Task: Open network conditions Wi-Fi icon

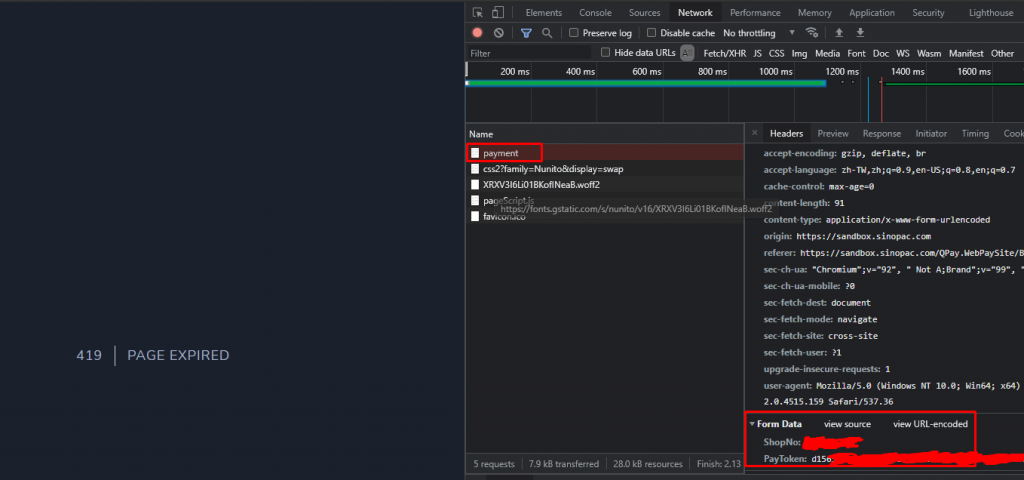Action: coord(812,33)
